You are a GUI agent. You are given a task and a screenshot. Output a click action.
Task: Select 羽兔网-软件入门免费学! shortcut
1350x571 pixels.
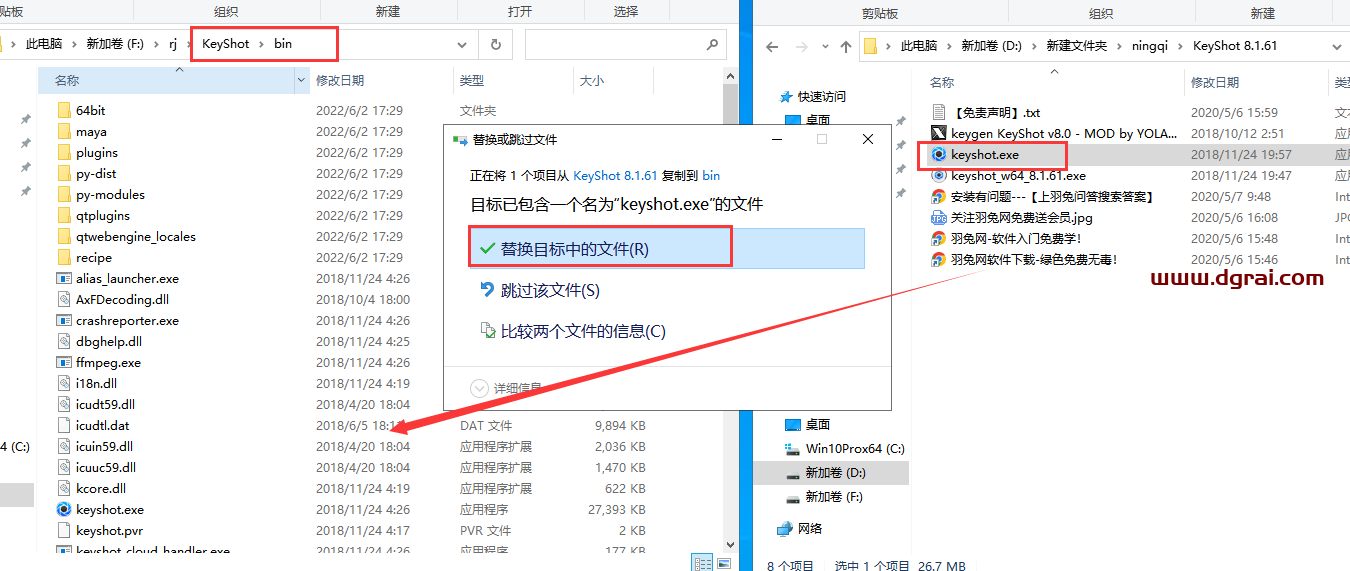pos(1016,239)
